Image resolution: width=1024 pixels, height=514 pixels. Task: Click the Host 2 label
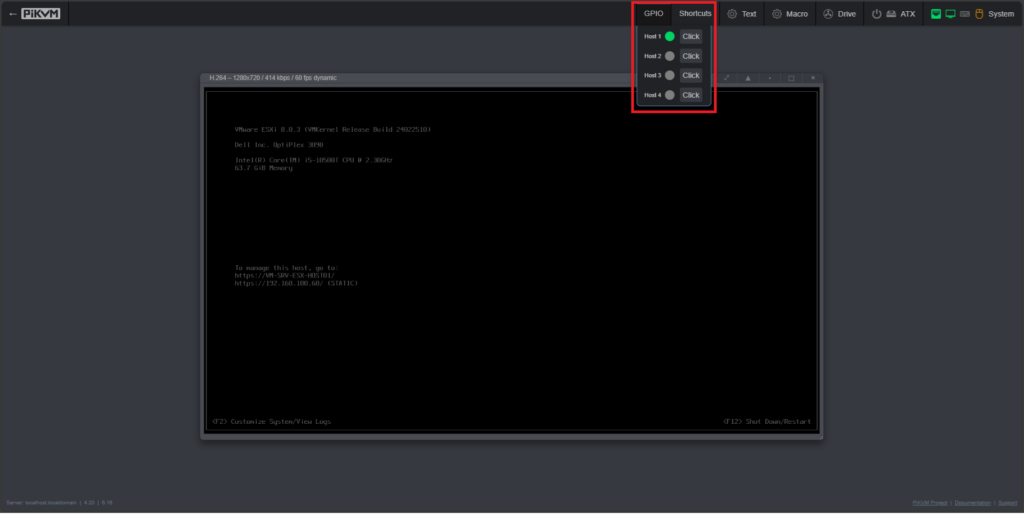652,56
